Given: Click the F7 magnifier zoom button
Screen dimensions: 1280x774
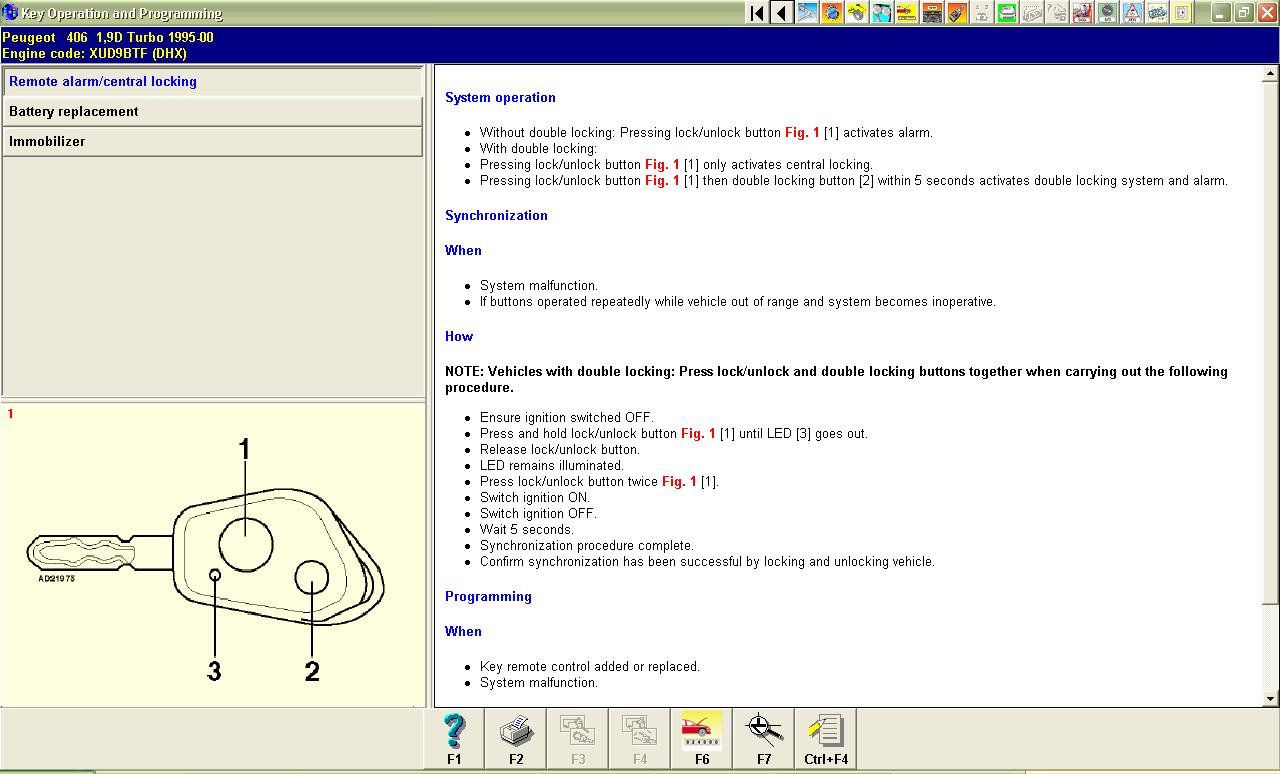Looking at the screenshot, I should pos(764,739).
